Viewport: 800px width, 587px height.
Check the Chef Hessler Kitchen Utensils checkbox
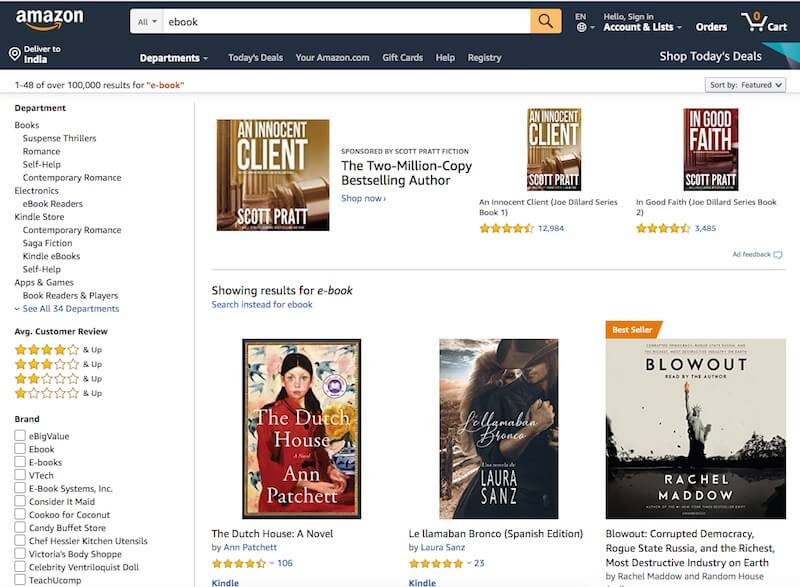tap(20, 541)
